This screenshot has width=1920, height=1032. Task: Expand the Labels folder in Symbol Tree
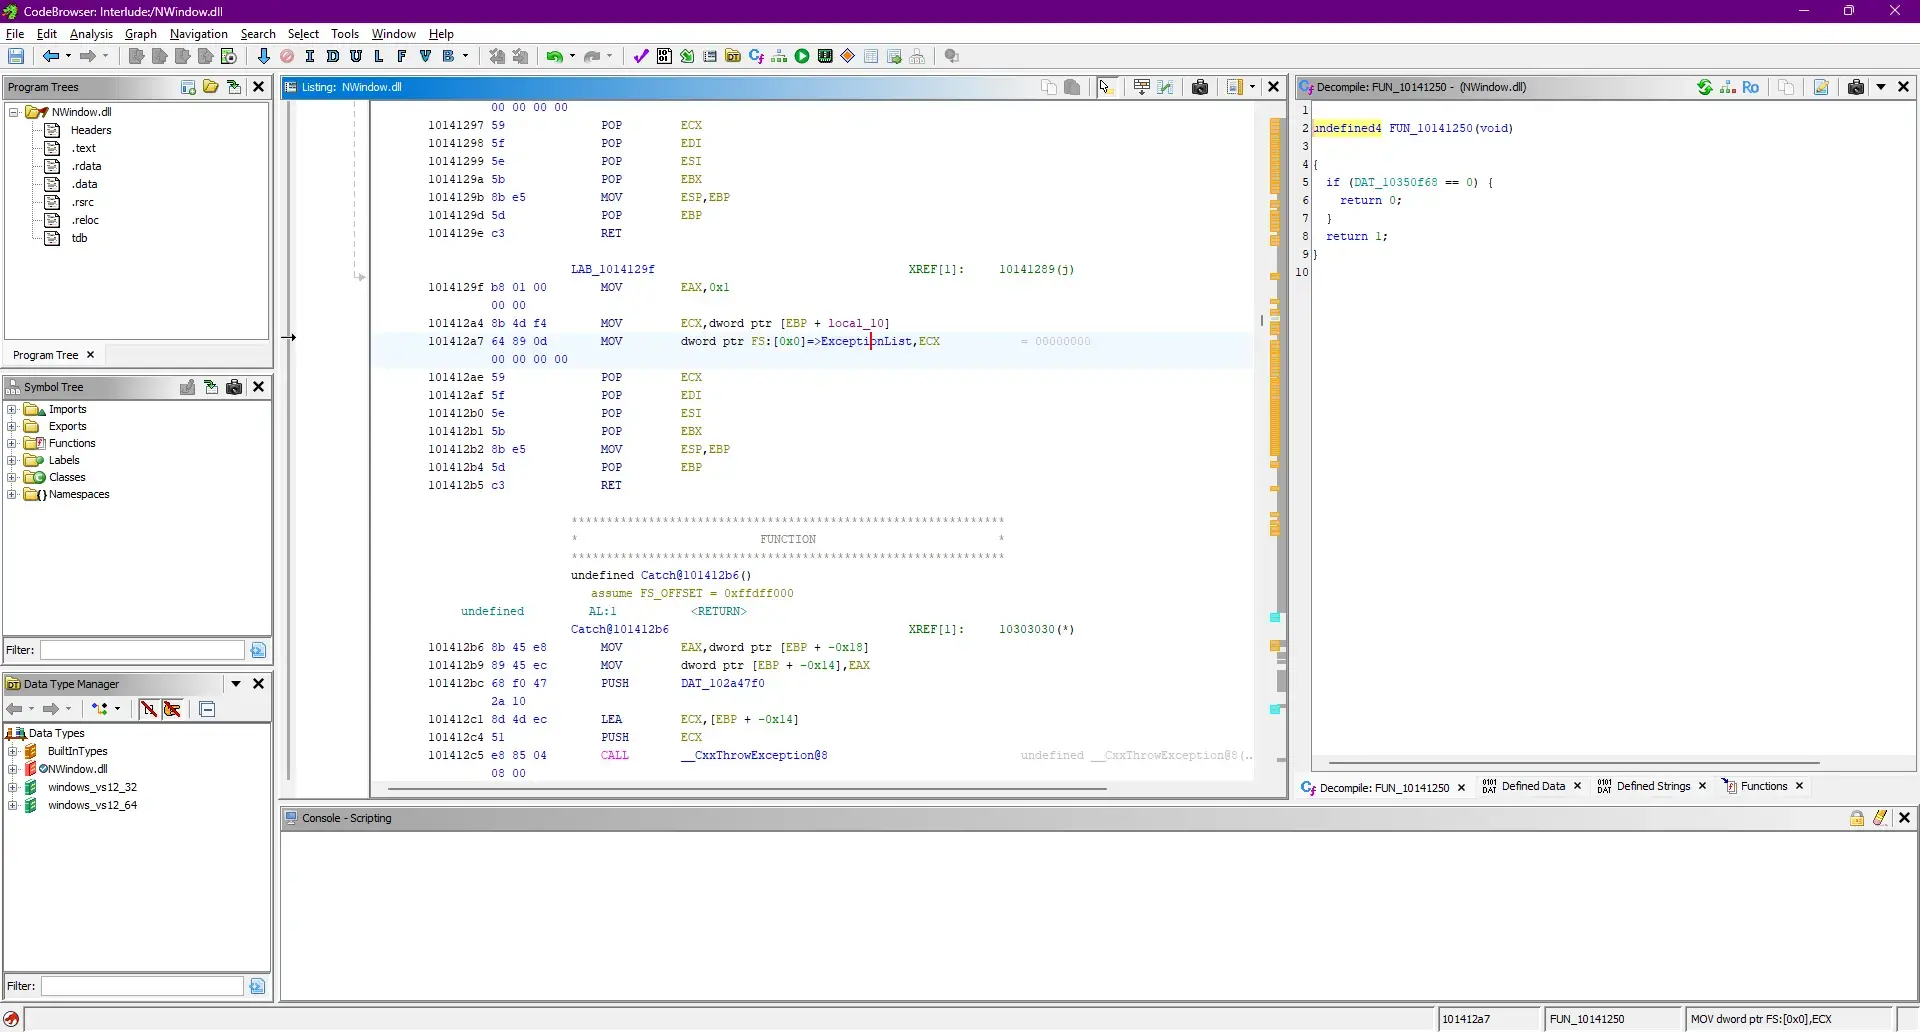coord(12,460)
